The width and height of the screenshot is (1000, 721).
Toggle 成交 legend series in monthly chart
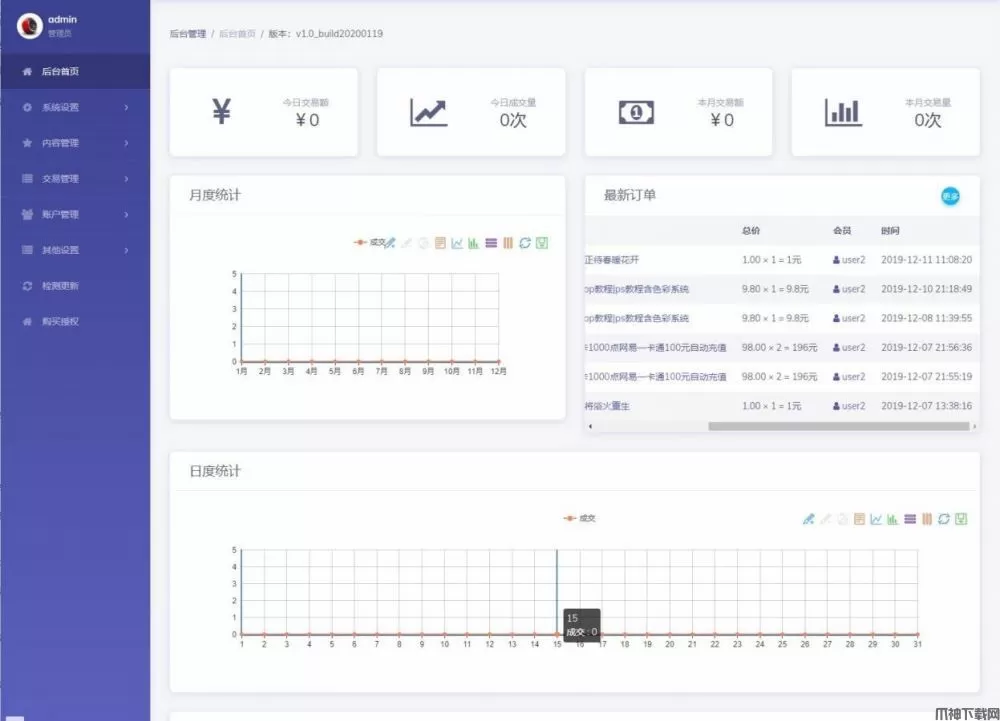(370, 242)
